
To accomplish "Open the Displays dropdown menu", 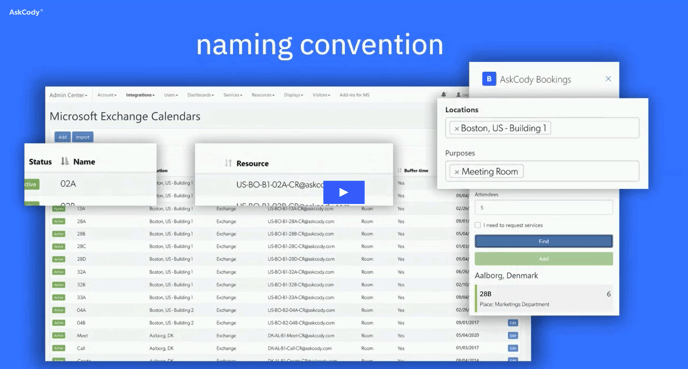I will (x=294, y=95).
